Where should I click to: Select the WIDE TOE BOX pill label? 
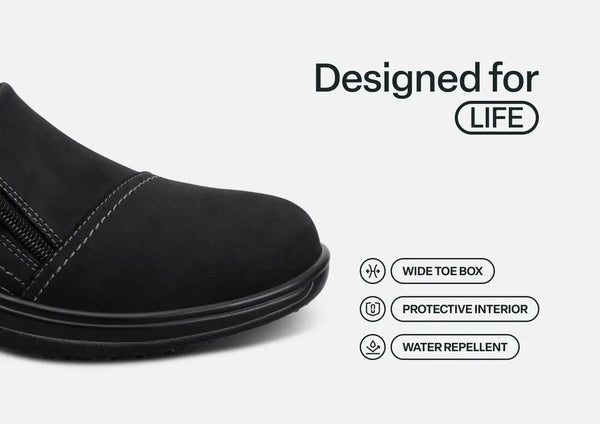[443, 271]
